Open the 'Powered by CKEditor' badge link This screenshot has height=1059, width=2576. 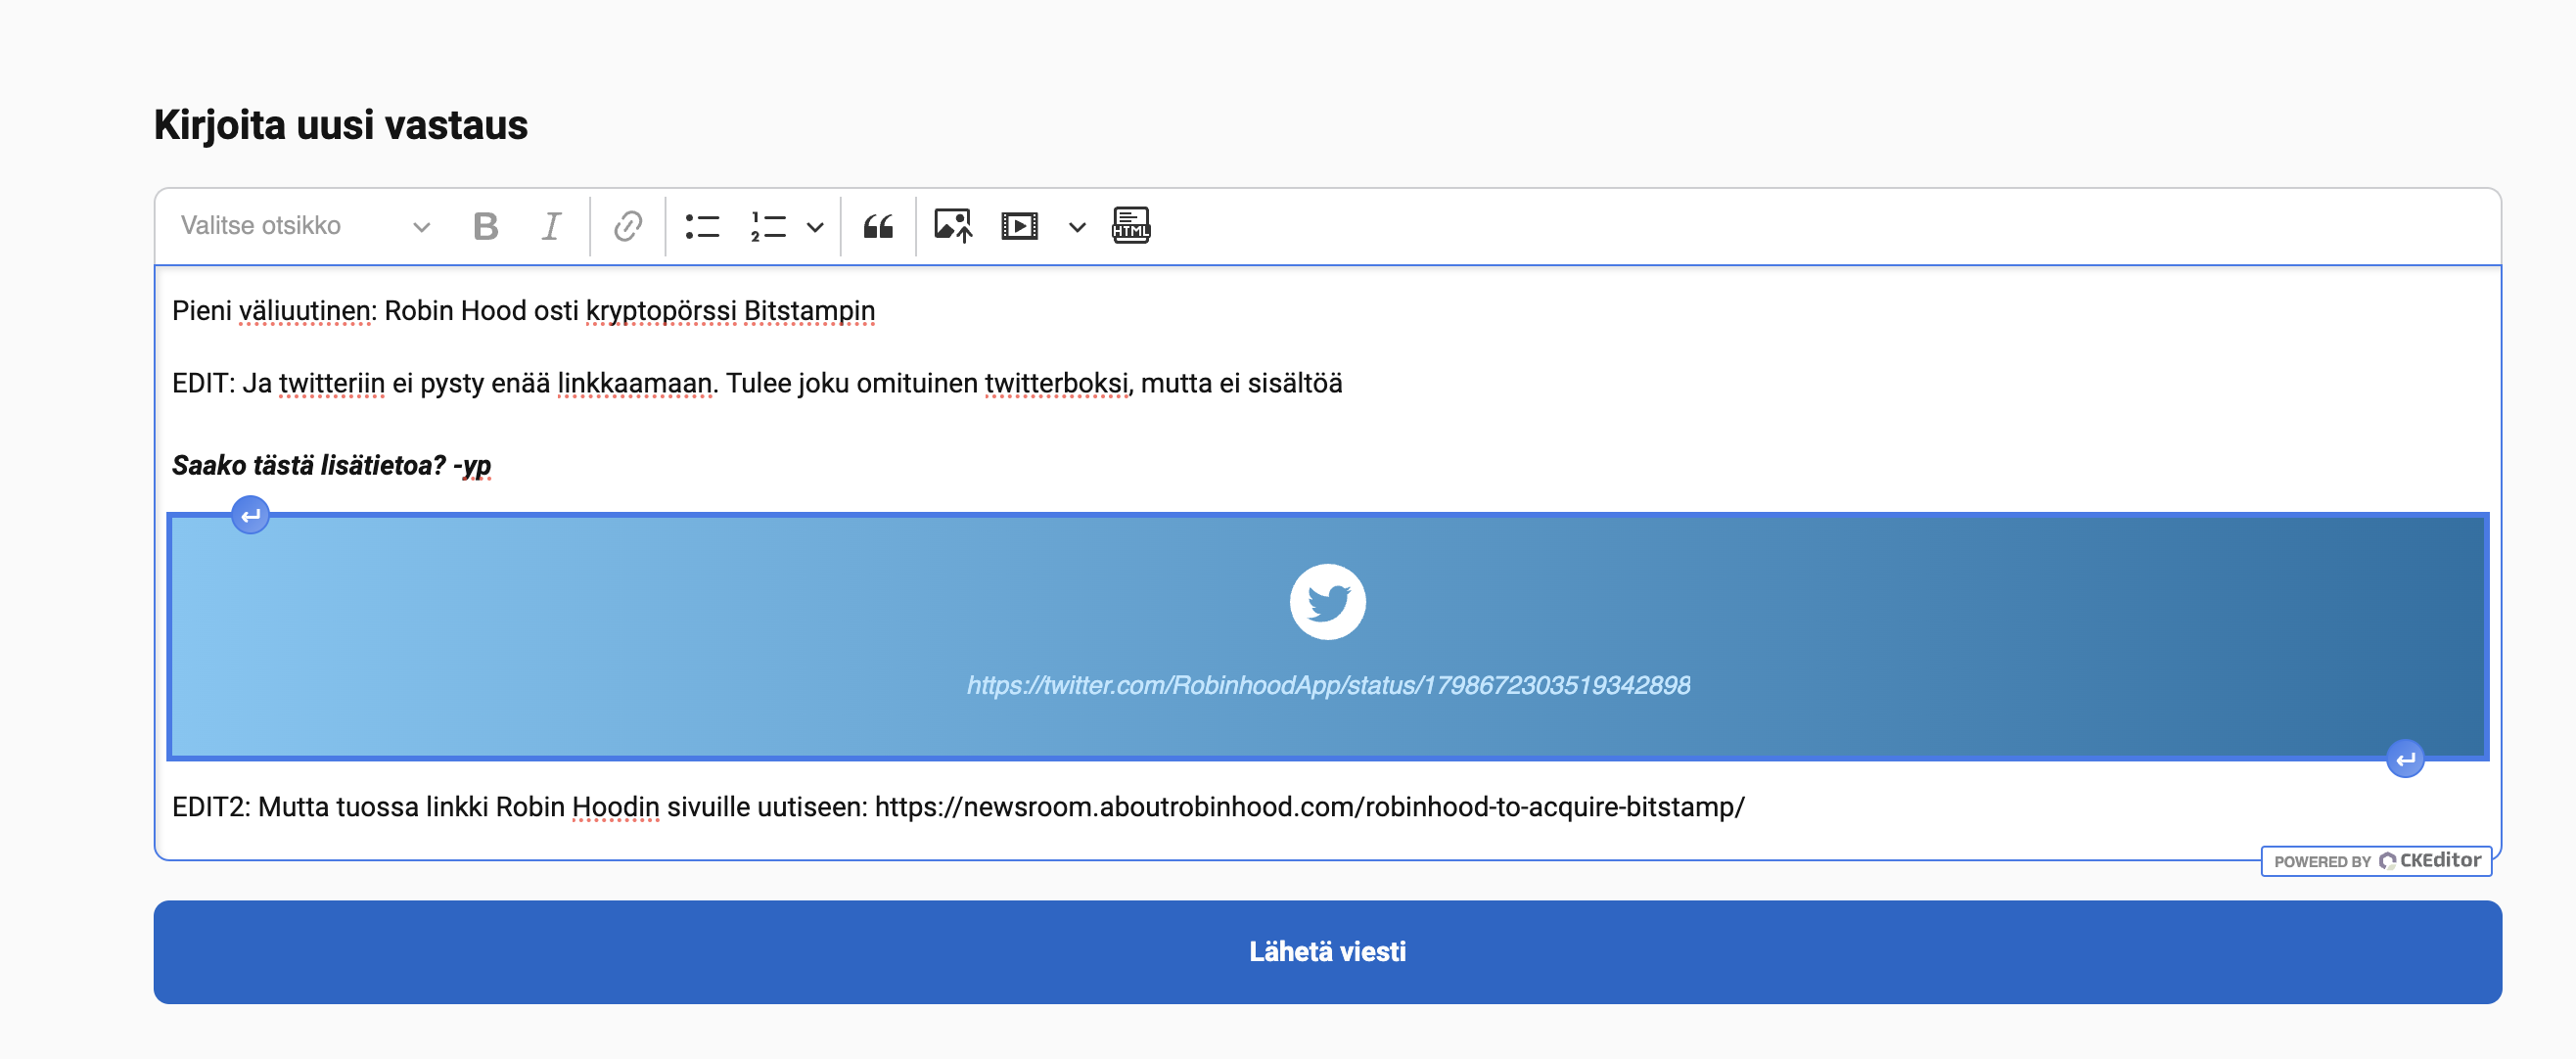pos(2377,861)
